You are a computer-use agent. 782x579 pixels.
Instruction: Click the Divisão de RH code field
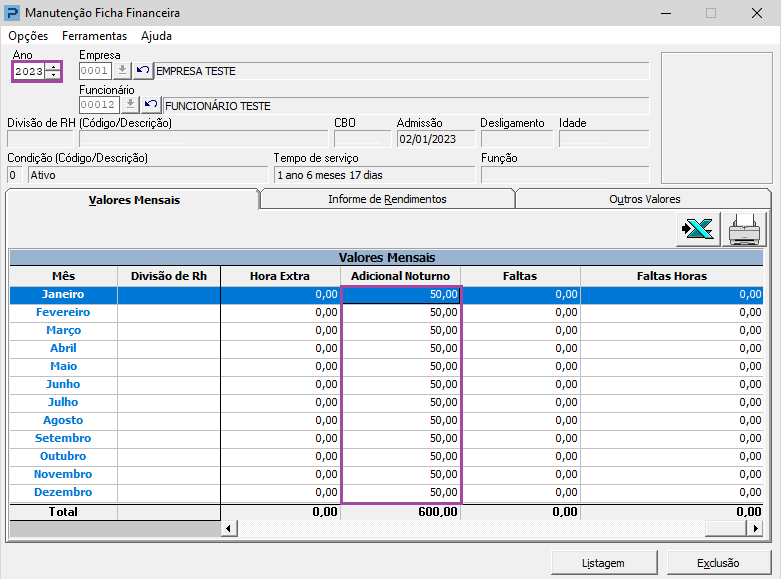coord(40,139)
